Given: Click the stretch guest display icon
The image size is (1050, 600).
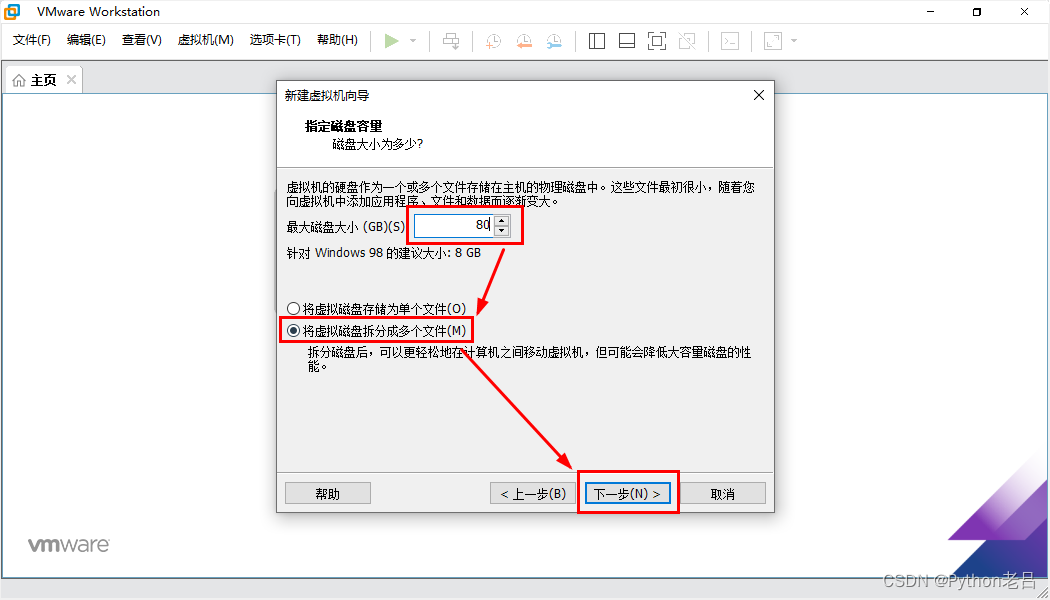Looking at the screenshot, I should (x=773, y=41).
